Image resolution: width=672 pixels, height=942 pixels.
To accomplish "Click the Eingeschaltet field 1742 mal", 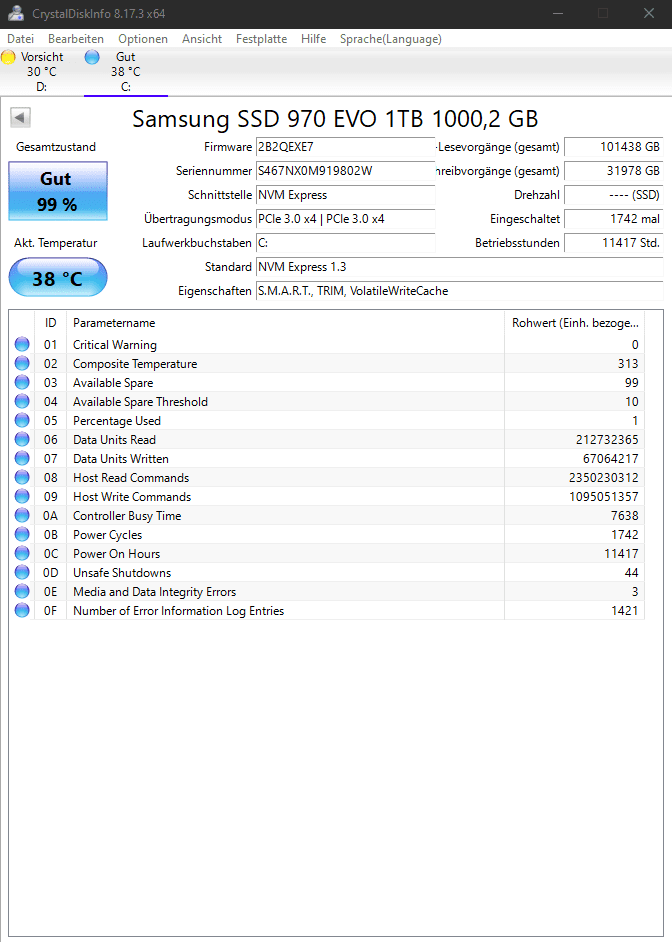I will point(614,219).
